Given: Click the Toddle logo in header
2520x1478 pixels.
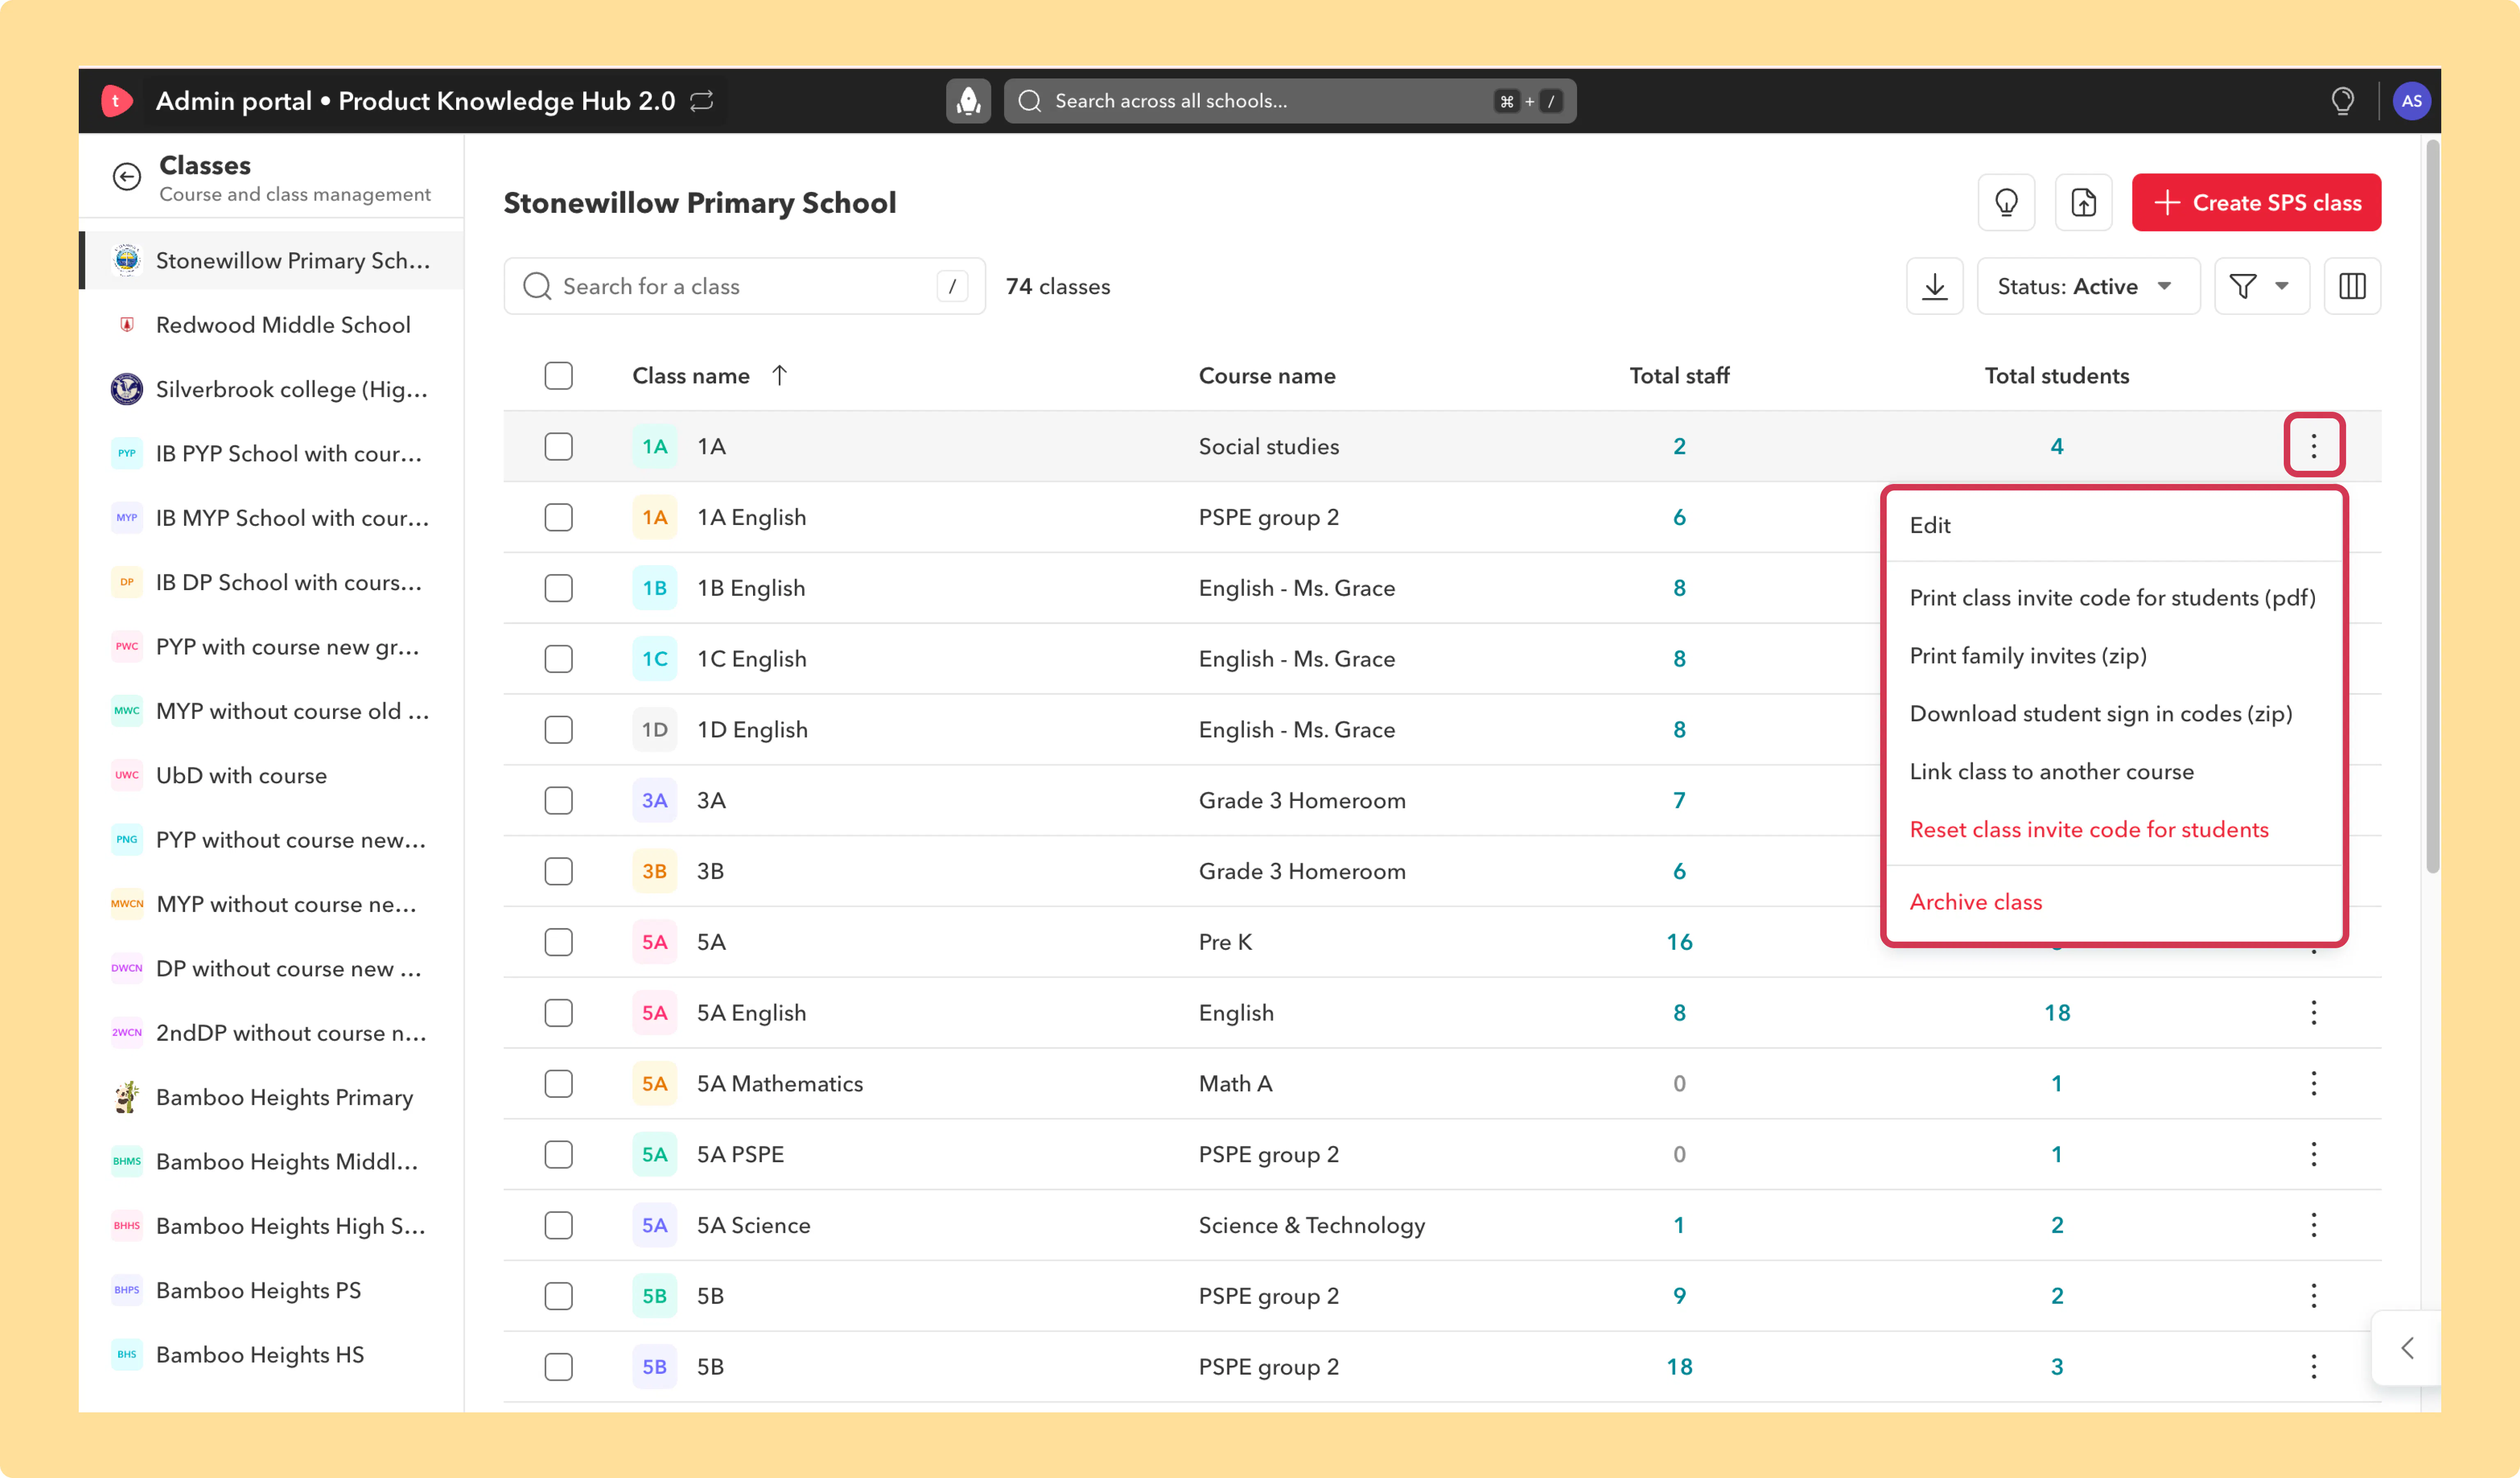Looking at the screenshot, I should pyautogui.click(x=117, y=101).
